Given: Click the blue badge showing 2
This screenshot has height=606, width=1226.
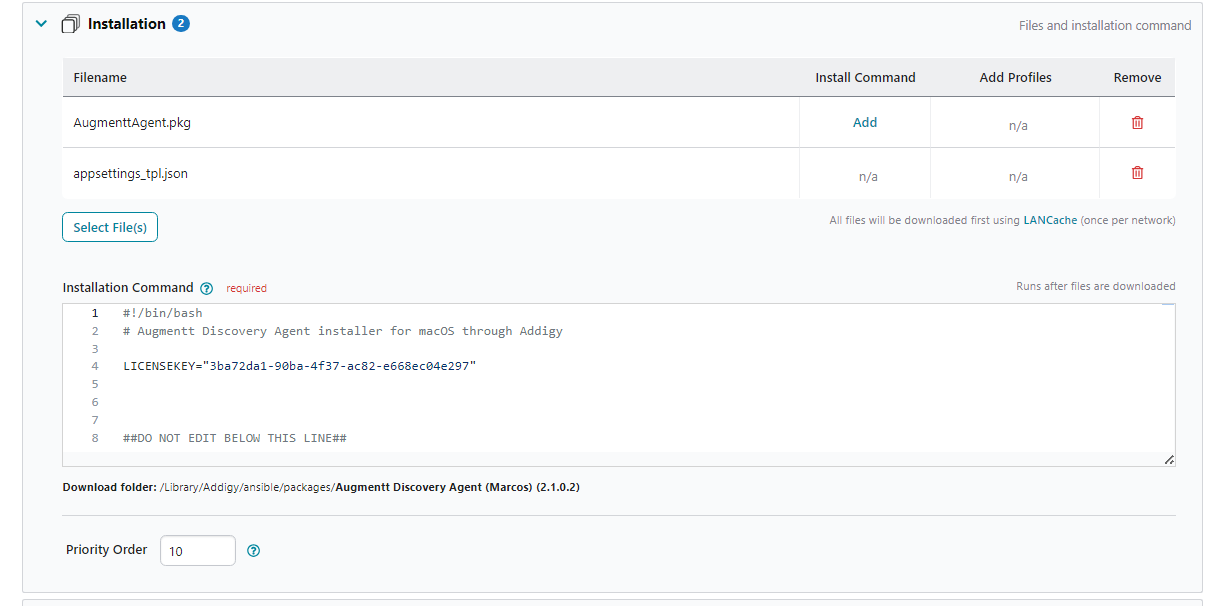Looking at the screenshot, I should coord(181,24).
